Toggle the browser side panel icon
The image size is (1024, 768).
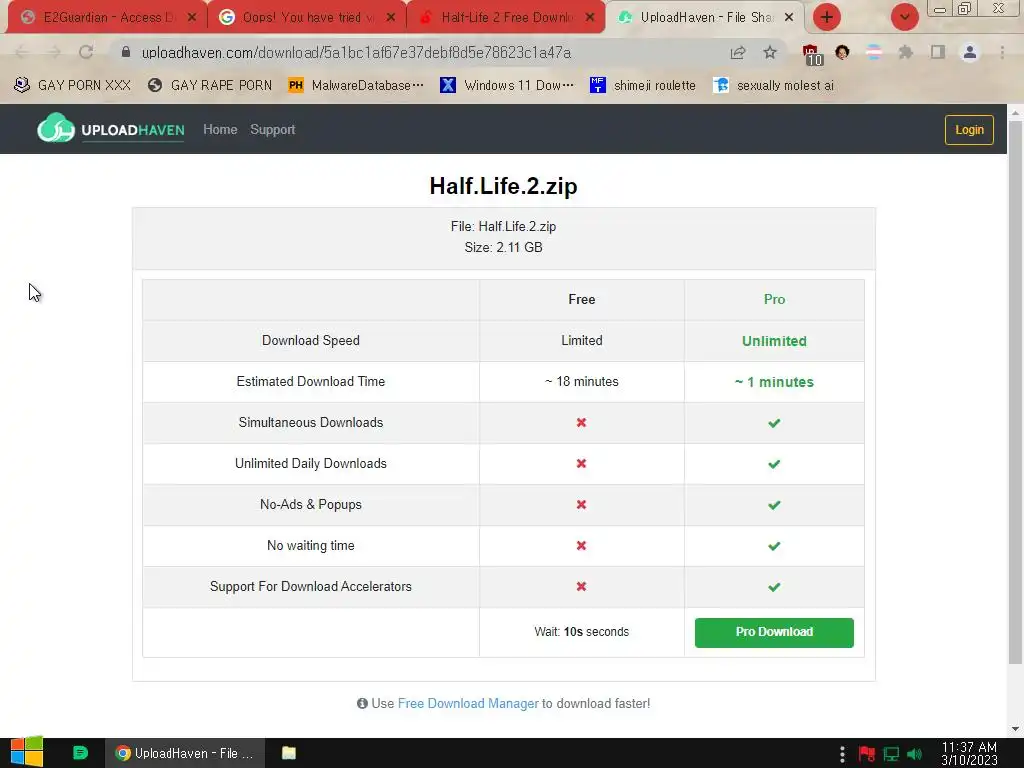pos(938,52)
